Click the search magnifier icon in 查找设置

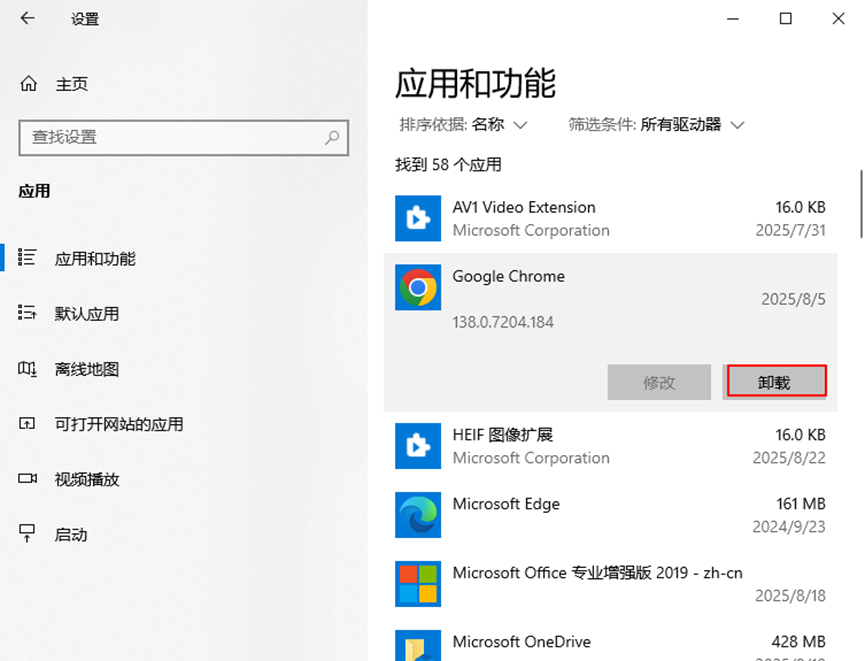pos(332,137)
